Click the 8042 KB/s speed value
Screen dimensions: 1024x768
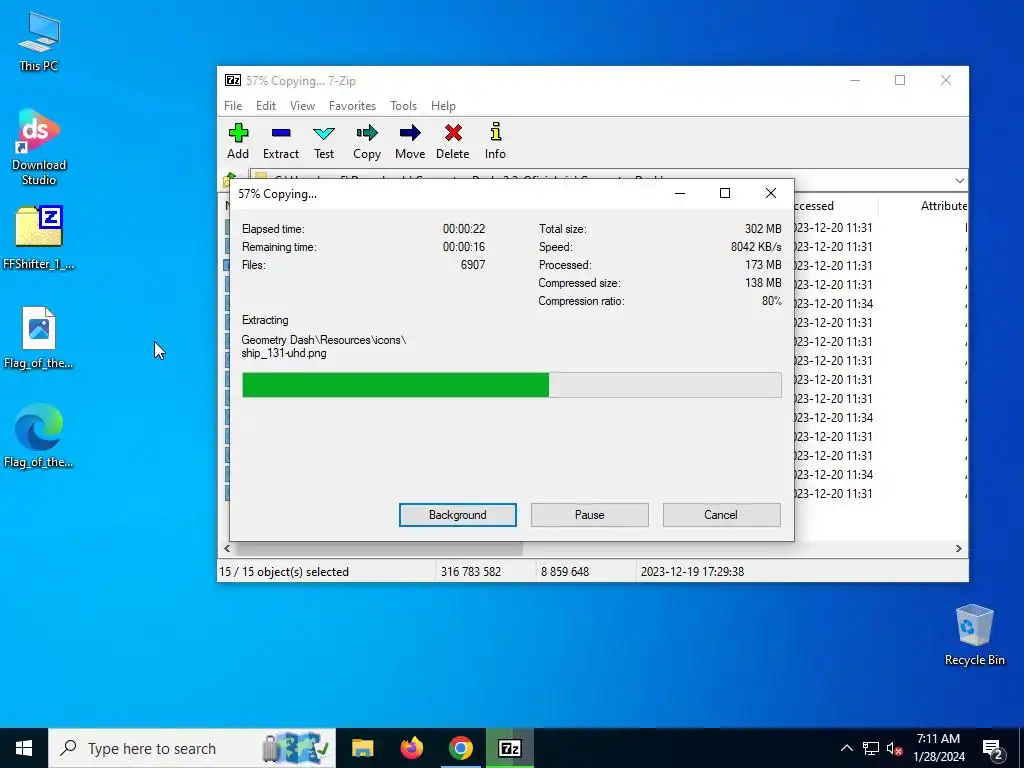[756, 247]
